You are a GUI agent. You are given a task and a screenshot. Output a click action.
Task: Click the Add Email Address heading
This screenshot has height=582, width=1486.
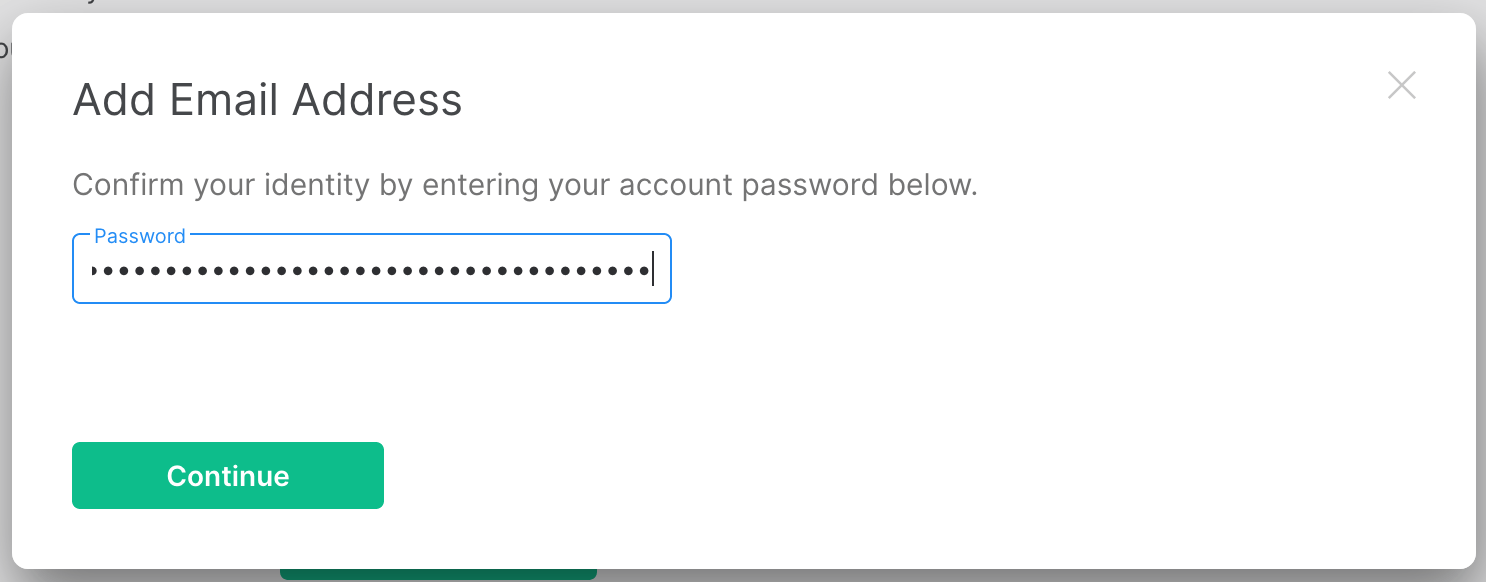click(268, 100)
